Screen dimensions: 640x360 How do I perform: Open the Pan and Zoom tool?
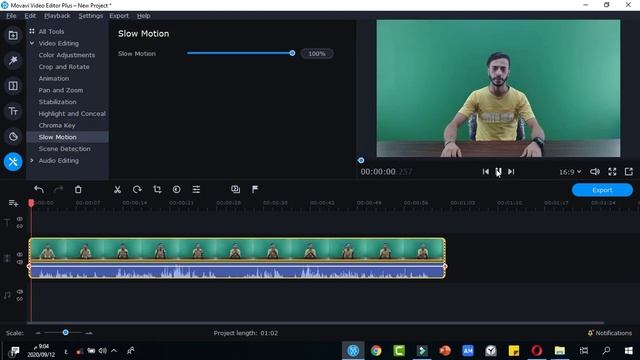coord(60,90)
